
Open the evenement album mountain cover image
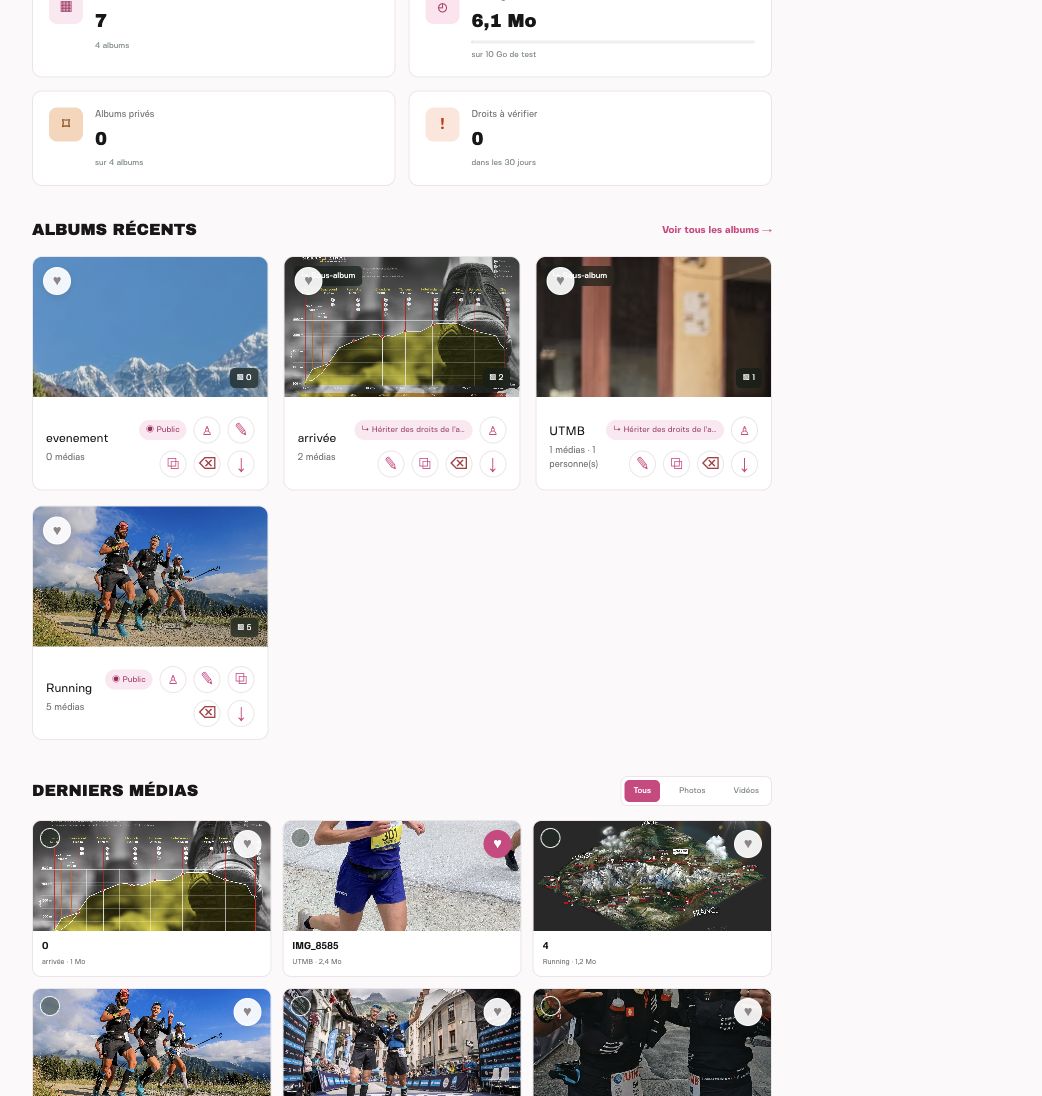coord(150,327)
